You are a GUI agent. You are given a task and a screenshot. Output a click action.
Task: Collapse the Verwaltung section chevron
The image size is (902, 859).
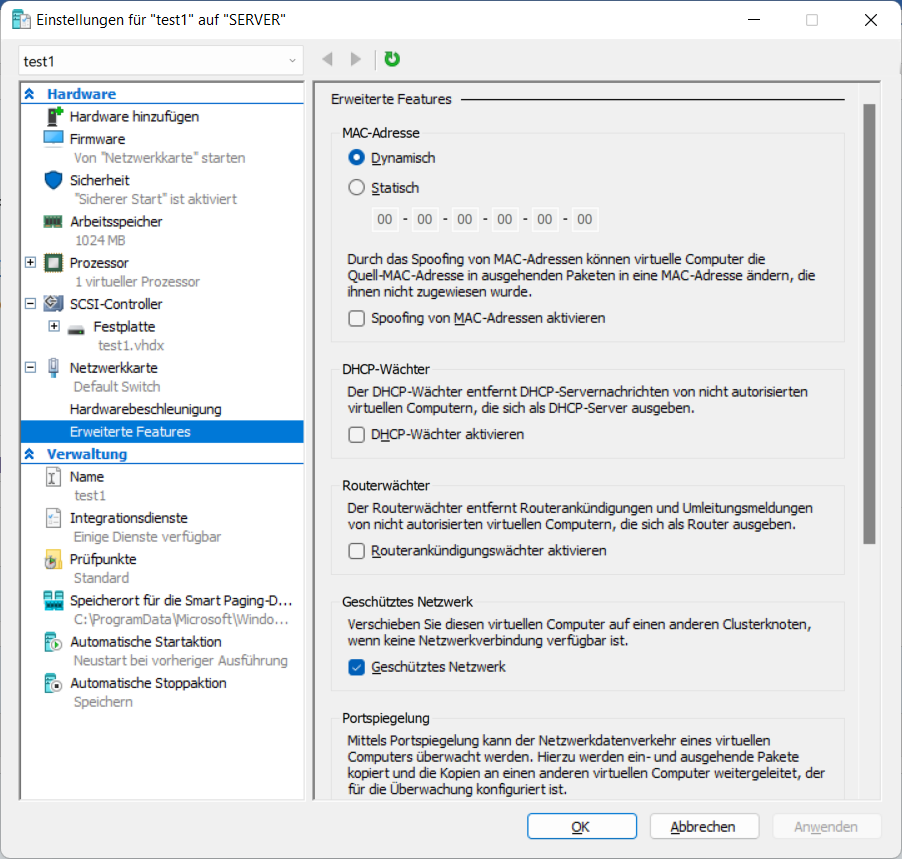(x=29, y=454)
